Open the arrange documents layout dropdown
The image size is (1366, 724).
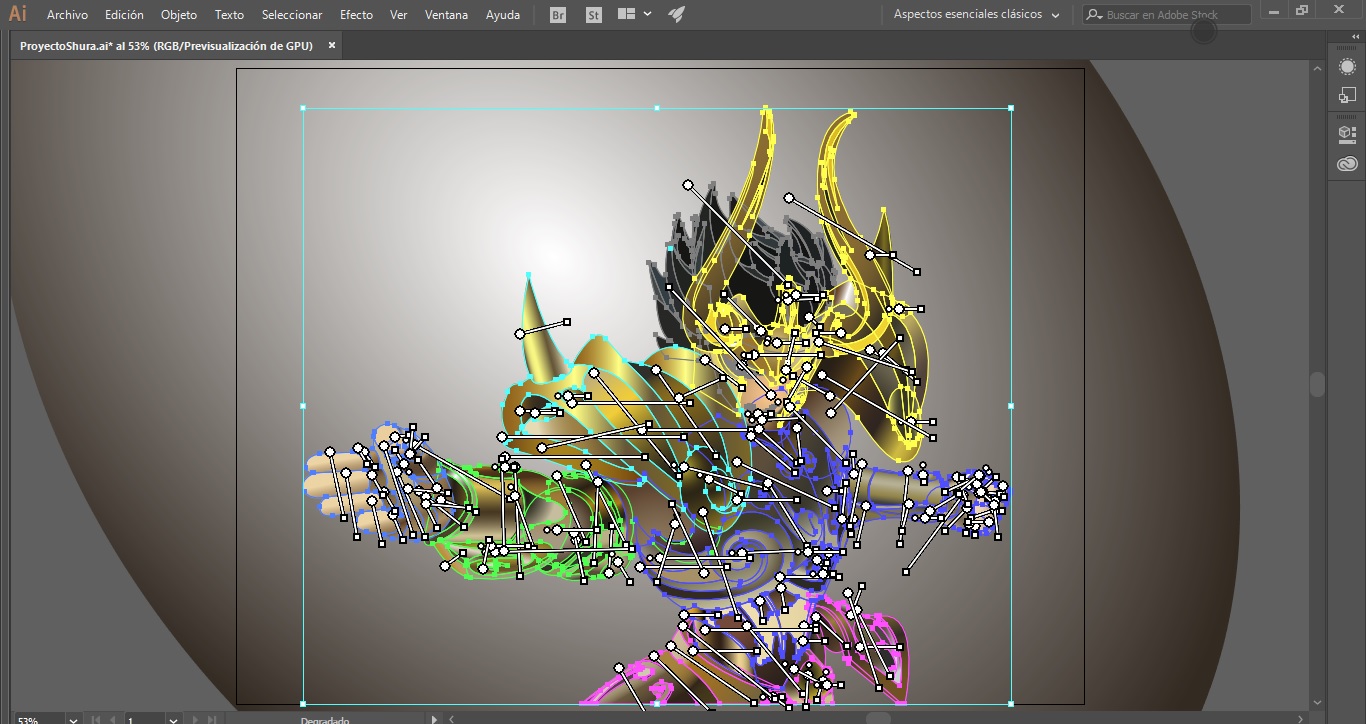tap(635, 14)
